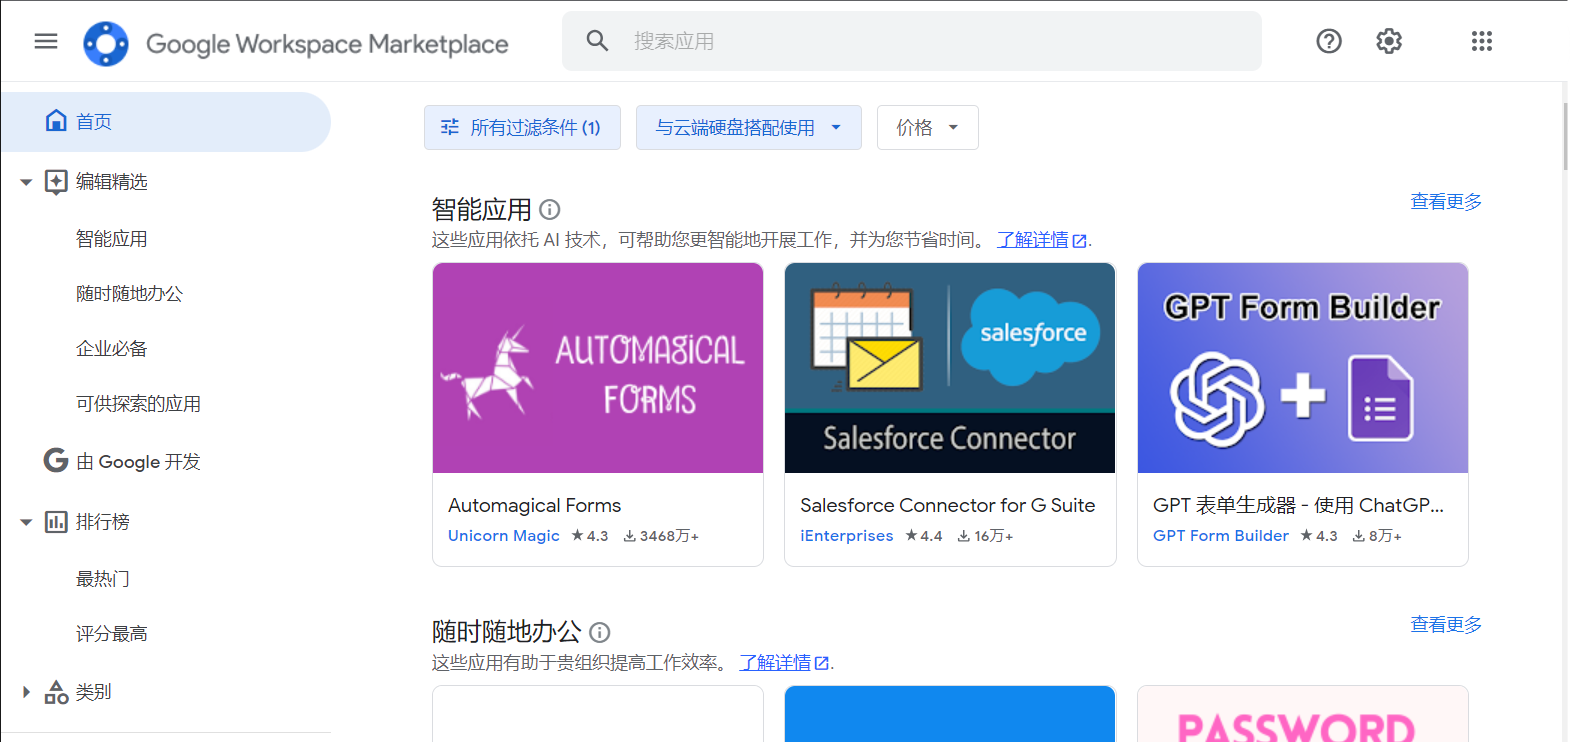The width and height of the screenshot is (1572, 742).
Task: Click the home icon beside 首页
Action: [56, 121]
